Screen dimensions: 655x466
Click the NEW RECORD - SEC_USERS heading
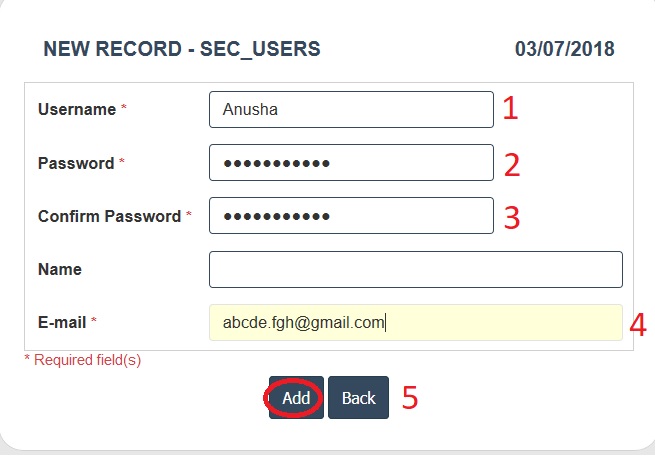[x=182, y=48]
